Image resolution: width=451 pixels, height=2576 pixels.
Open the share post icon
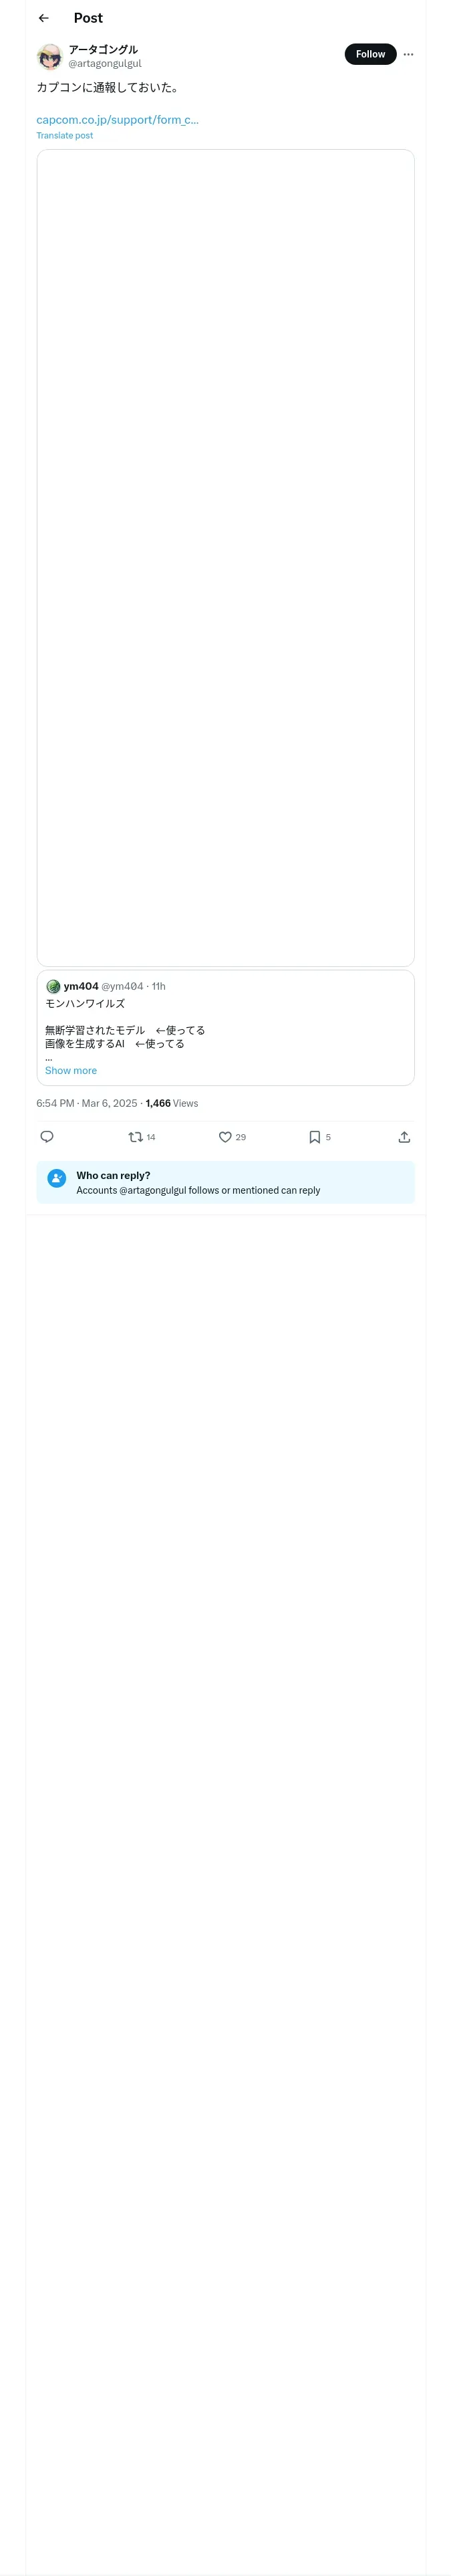click(x=404, y=1136)
